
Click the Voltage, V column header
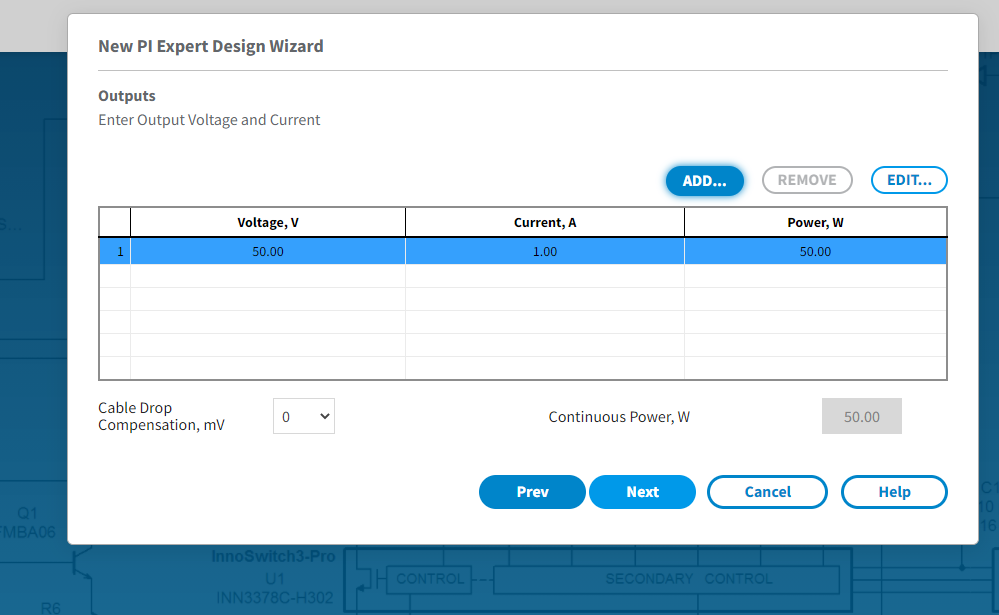coord(268,222)
